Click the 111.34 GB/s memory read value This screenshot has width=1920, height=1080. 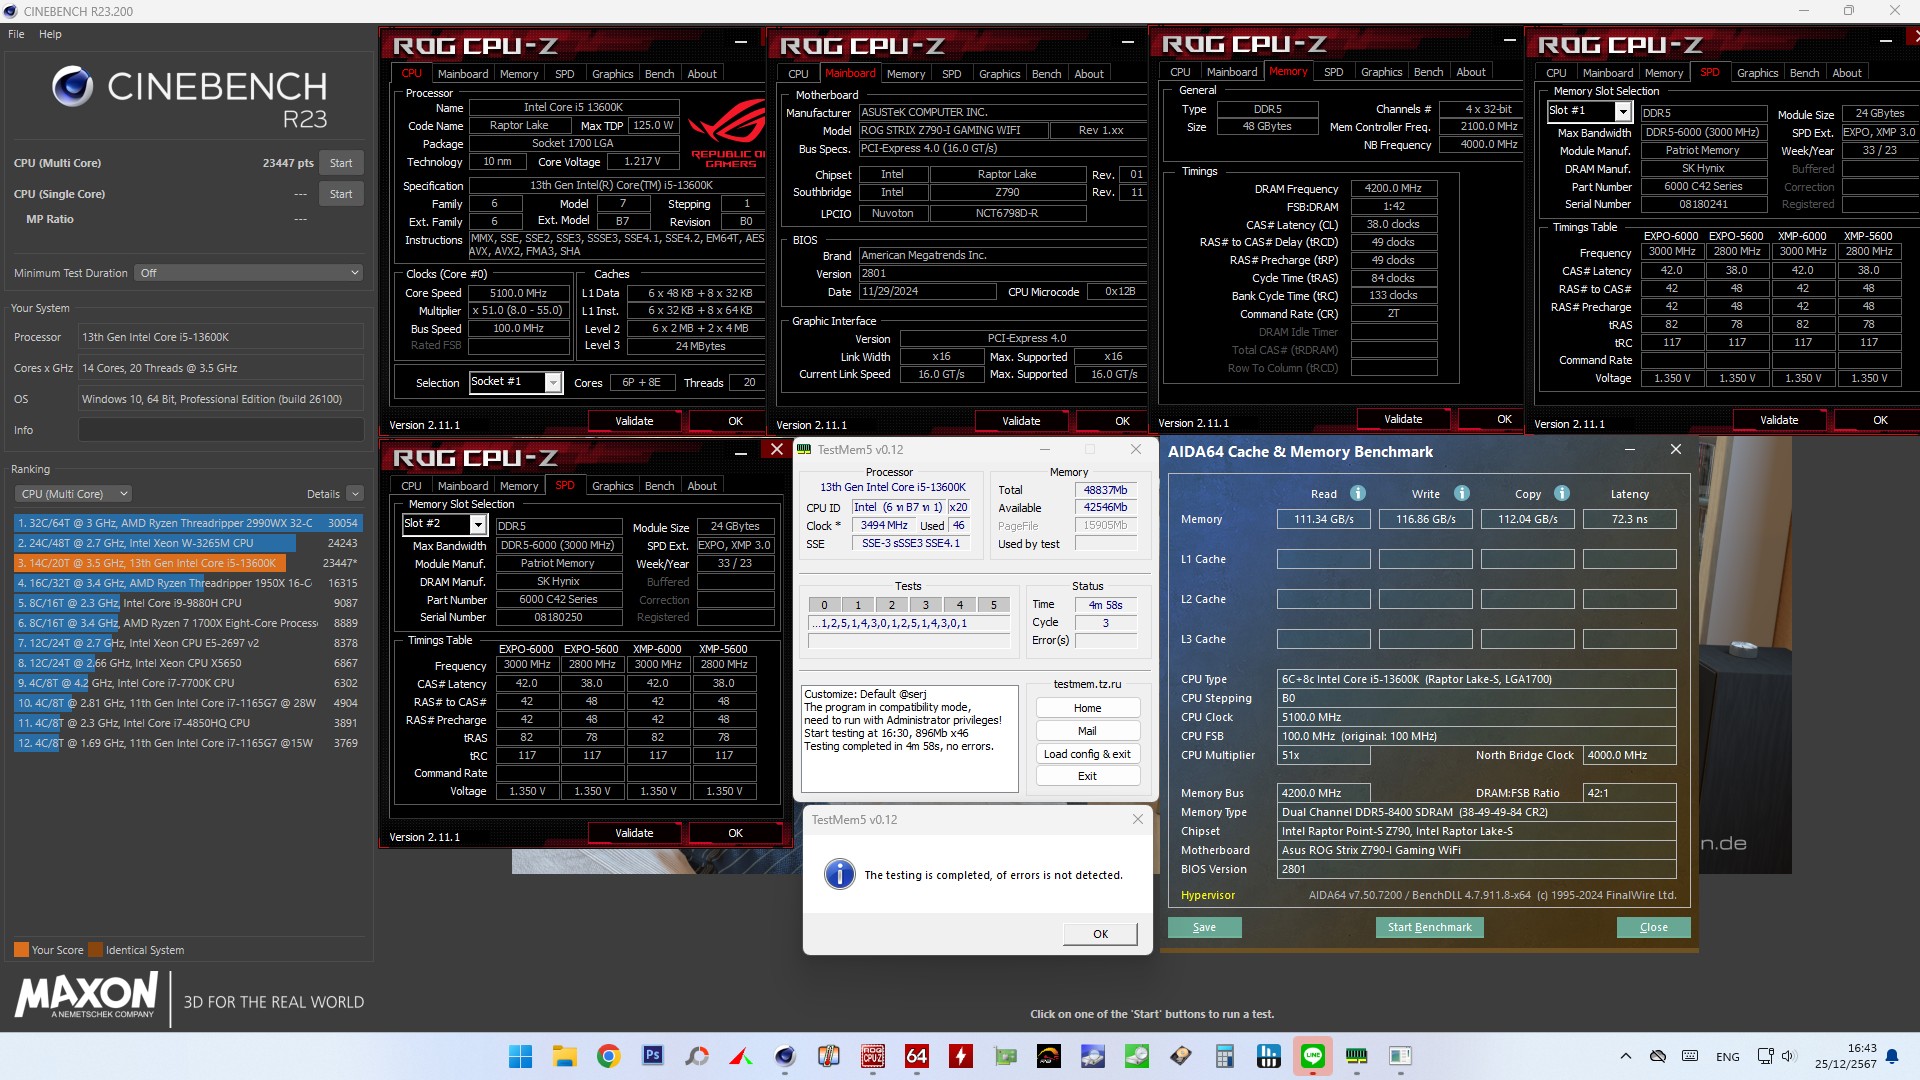click(1323, 519)
